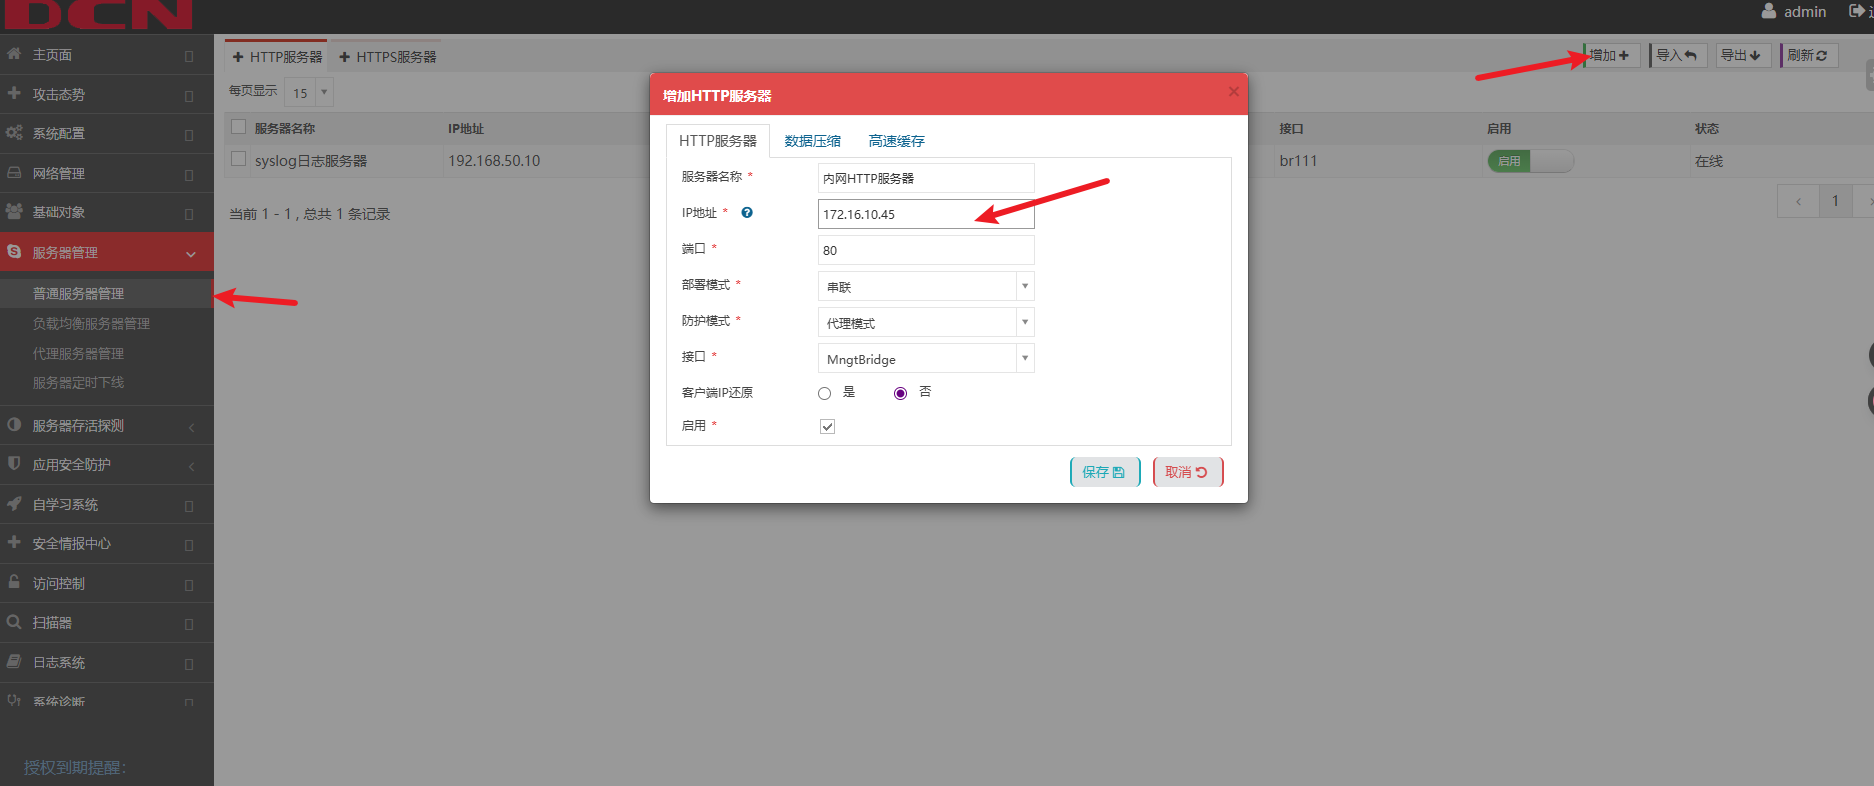Click the br111 interface cell

(x=1298, y=160)
